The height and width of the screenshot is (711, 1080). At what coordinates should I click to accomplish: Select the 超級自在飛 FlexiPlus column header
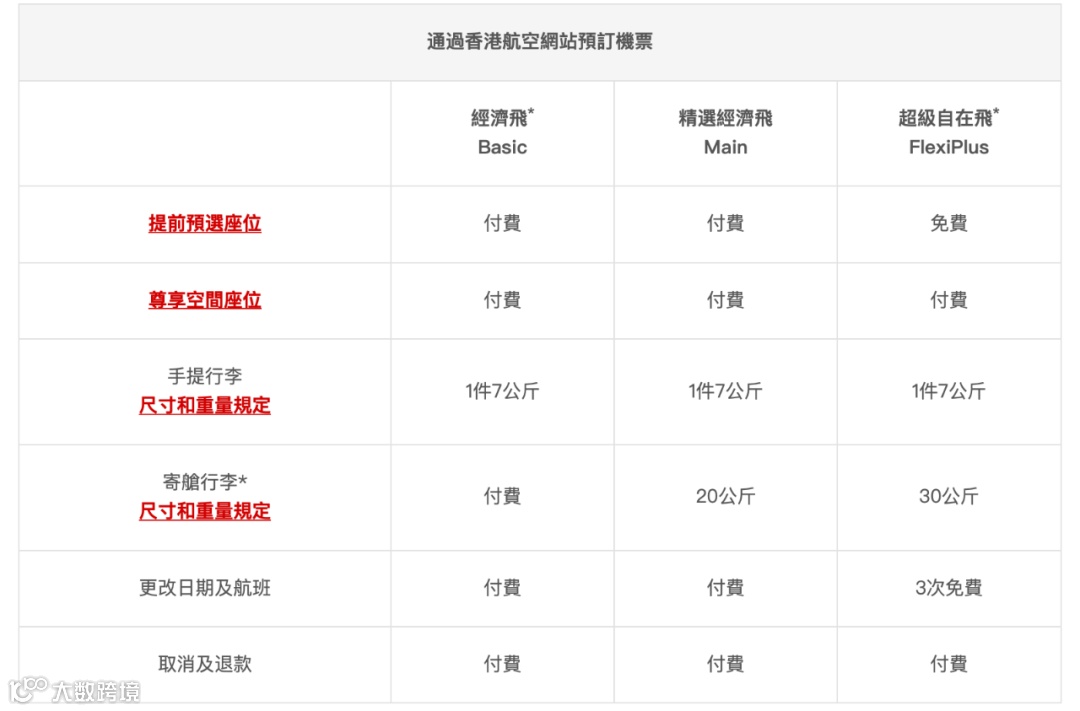click(948, 132)
